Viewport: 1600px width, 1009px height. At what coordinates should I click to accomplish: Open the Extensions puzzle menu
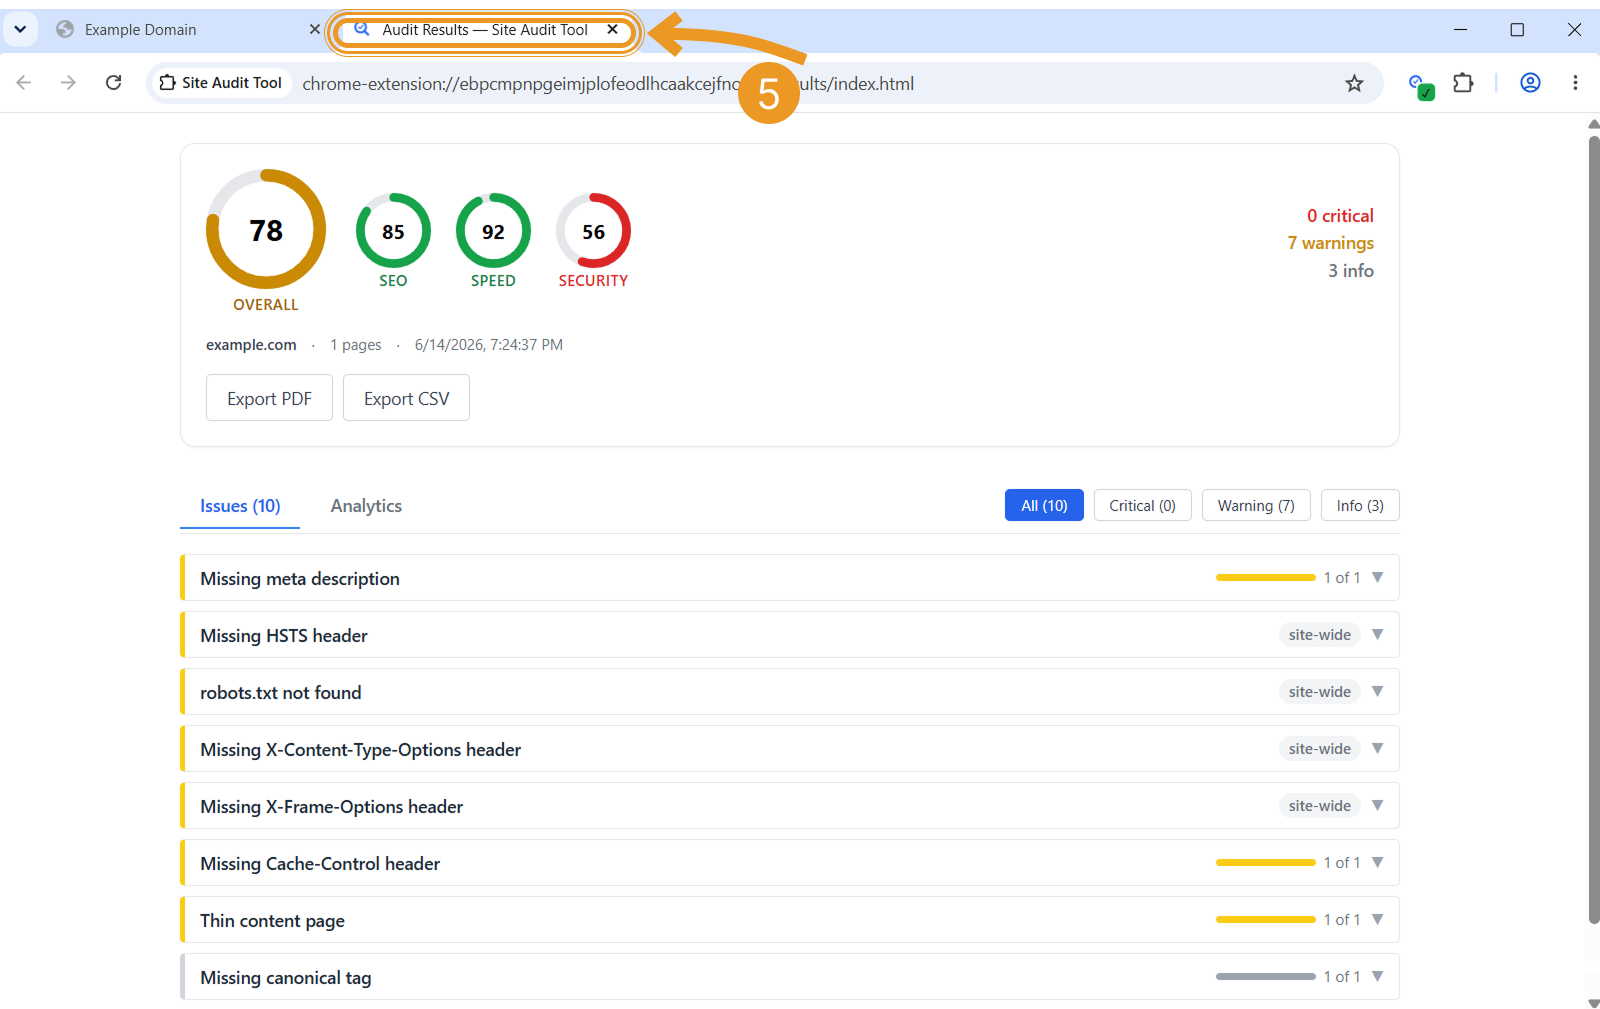coord(1463,83)
